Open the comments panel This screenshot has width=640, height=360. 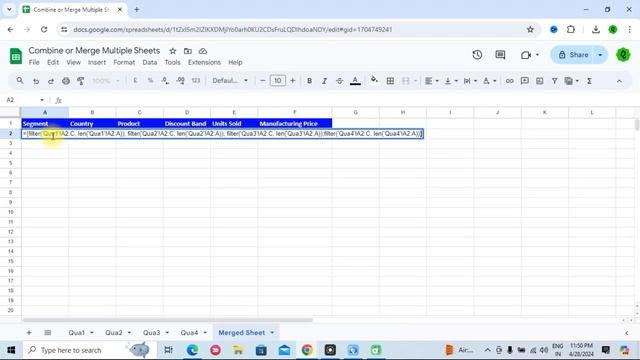500,55
